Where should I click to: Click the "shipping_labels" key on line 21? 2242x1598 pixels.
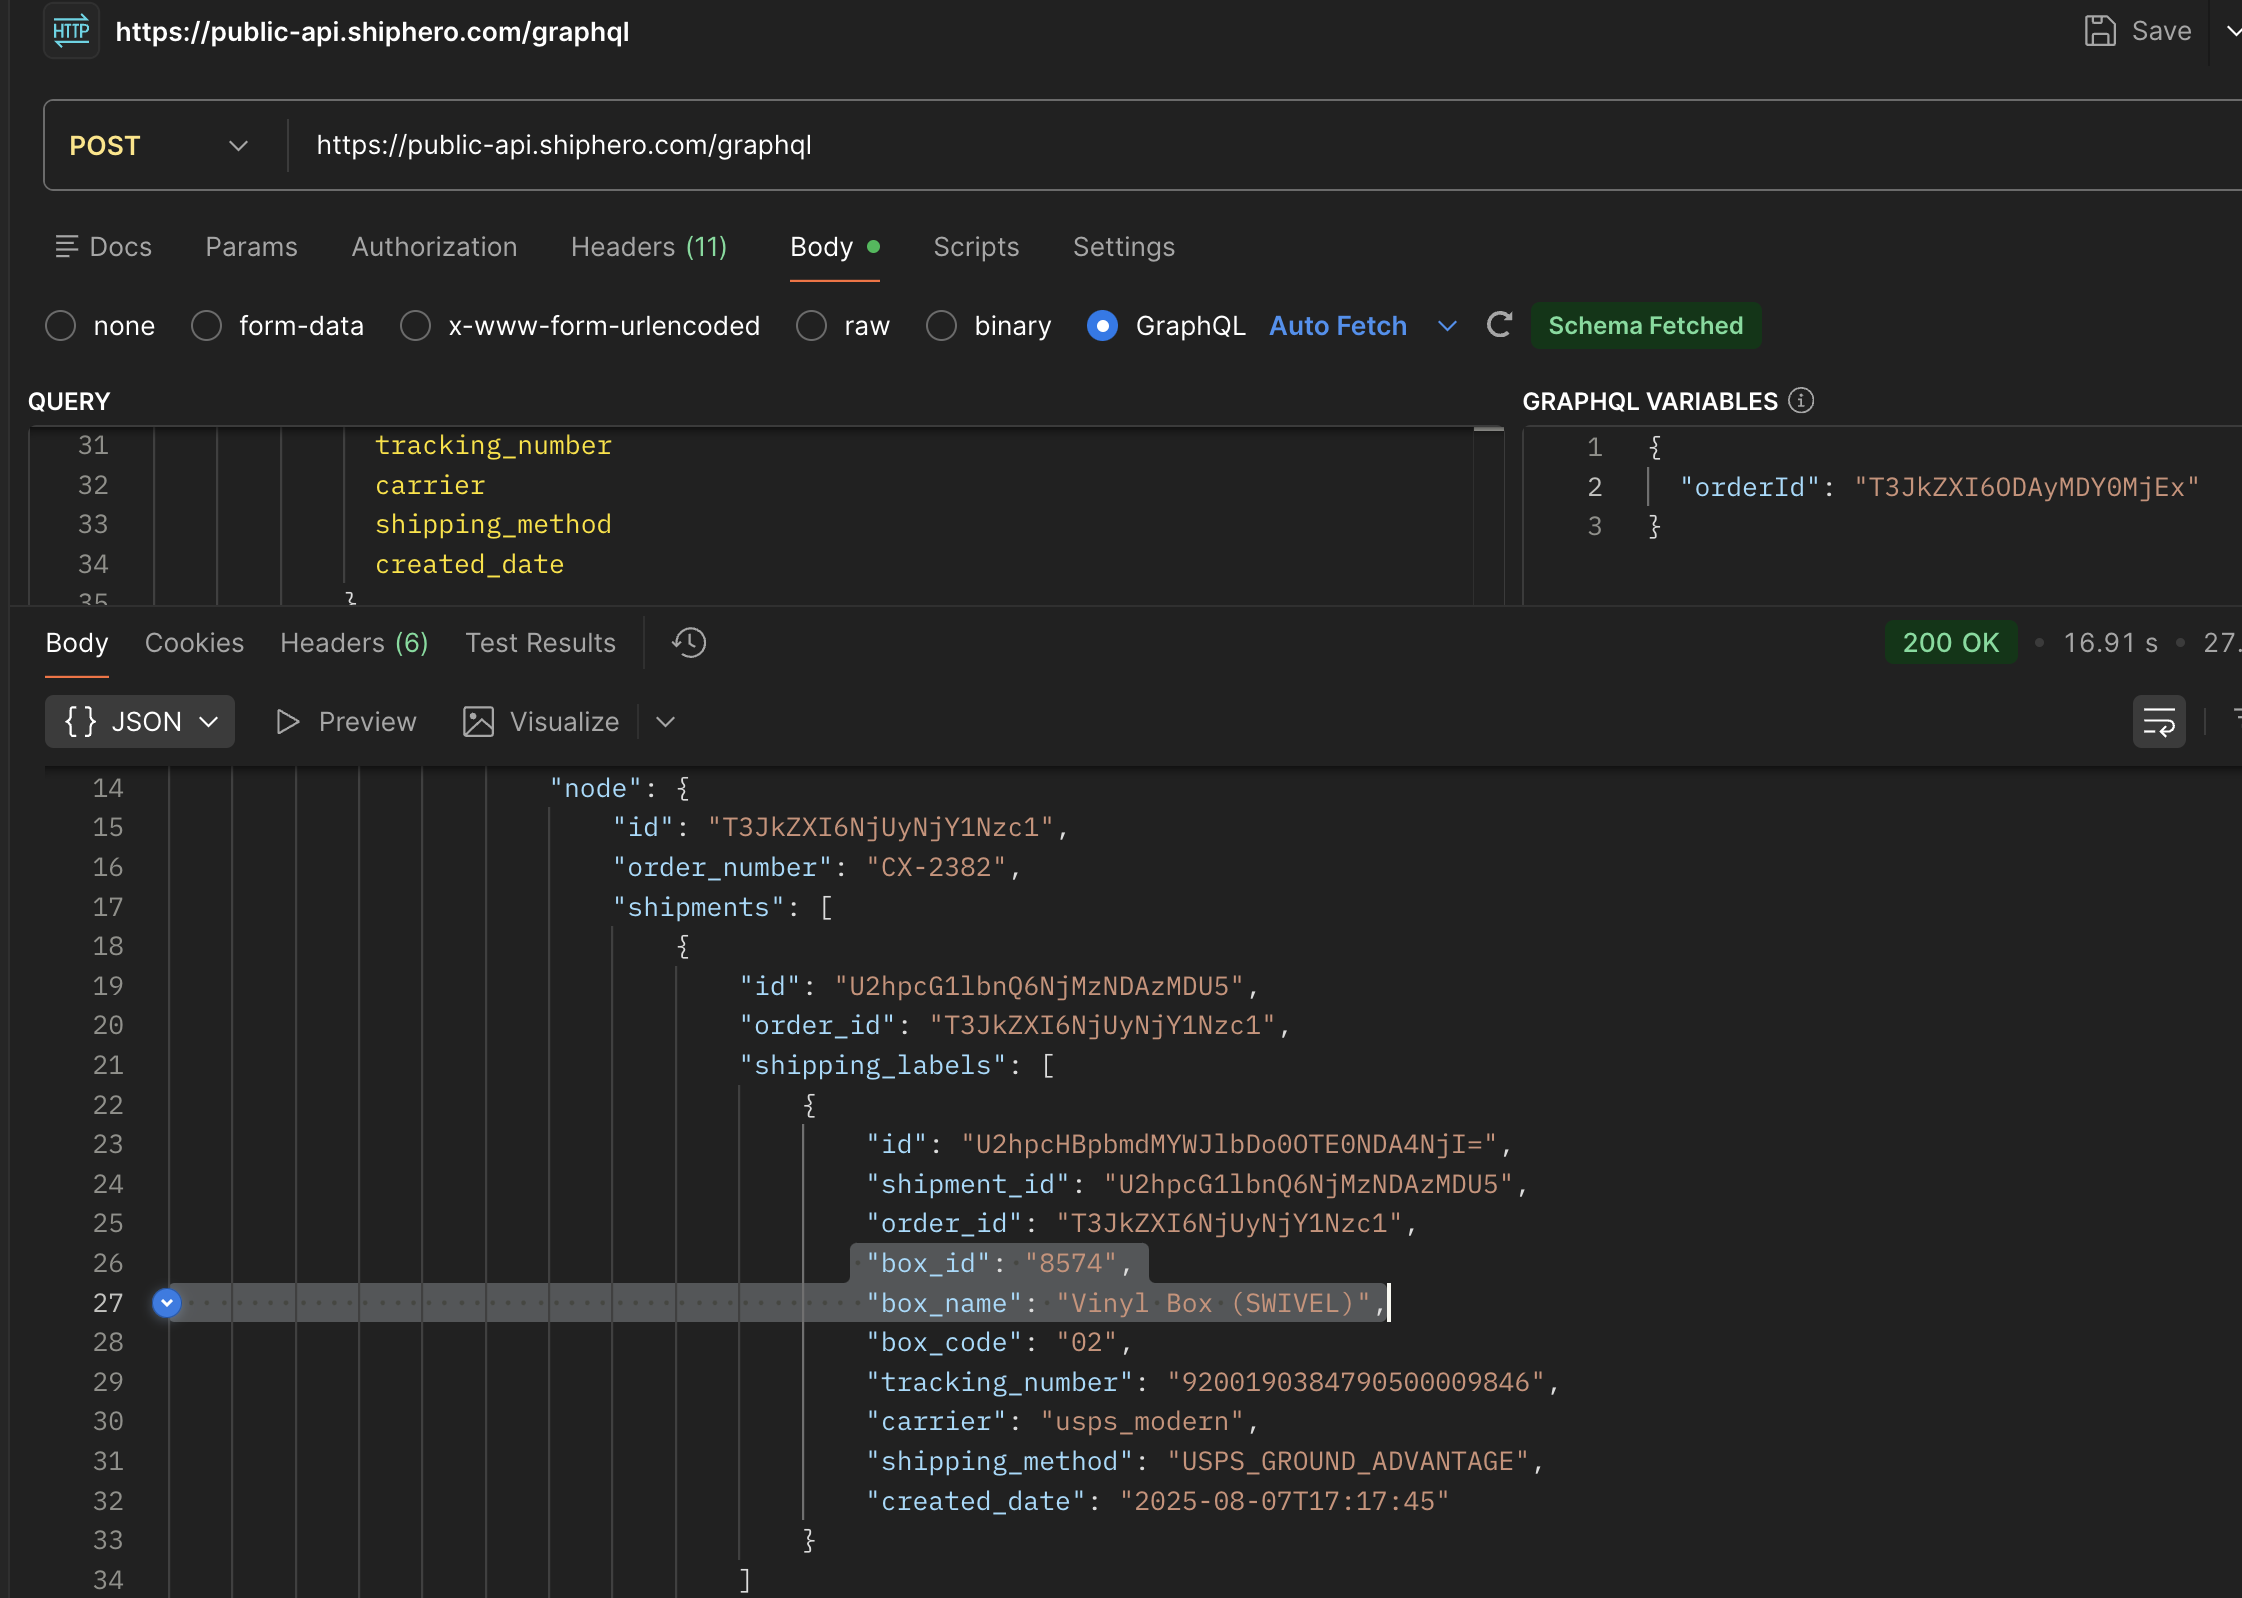[873, 1065]
